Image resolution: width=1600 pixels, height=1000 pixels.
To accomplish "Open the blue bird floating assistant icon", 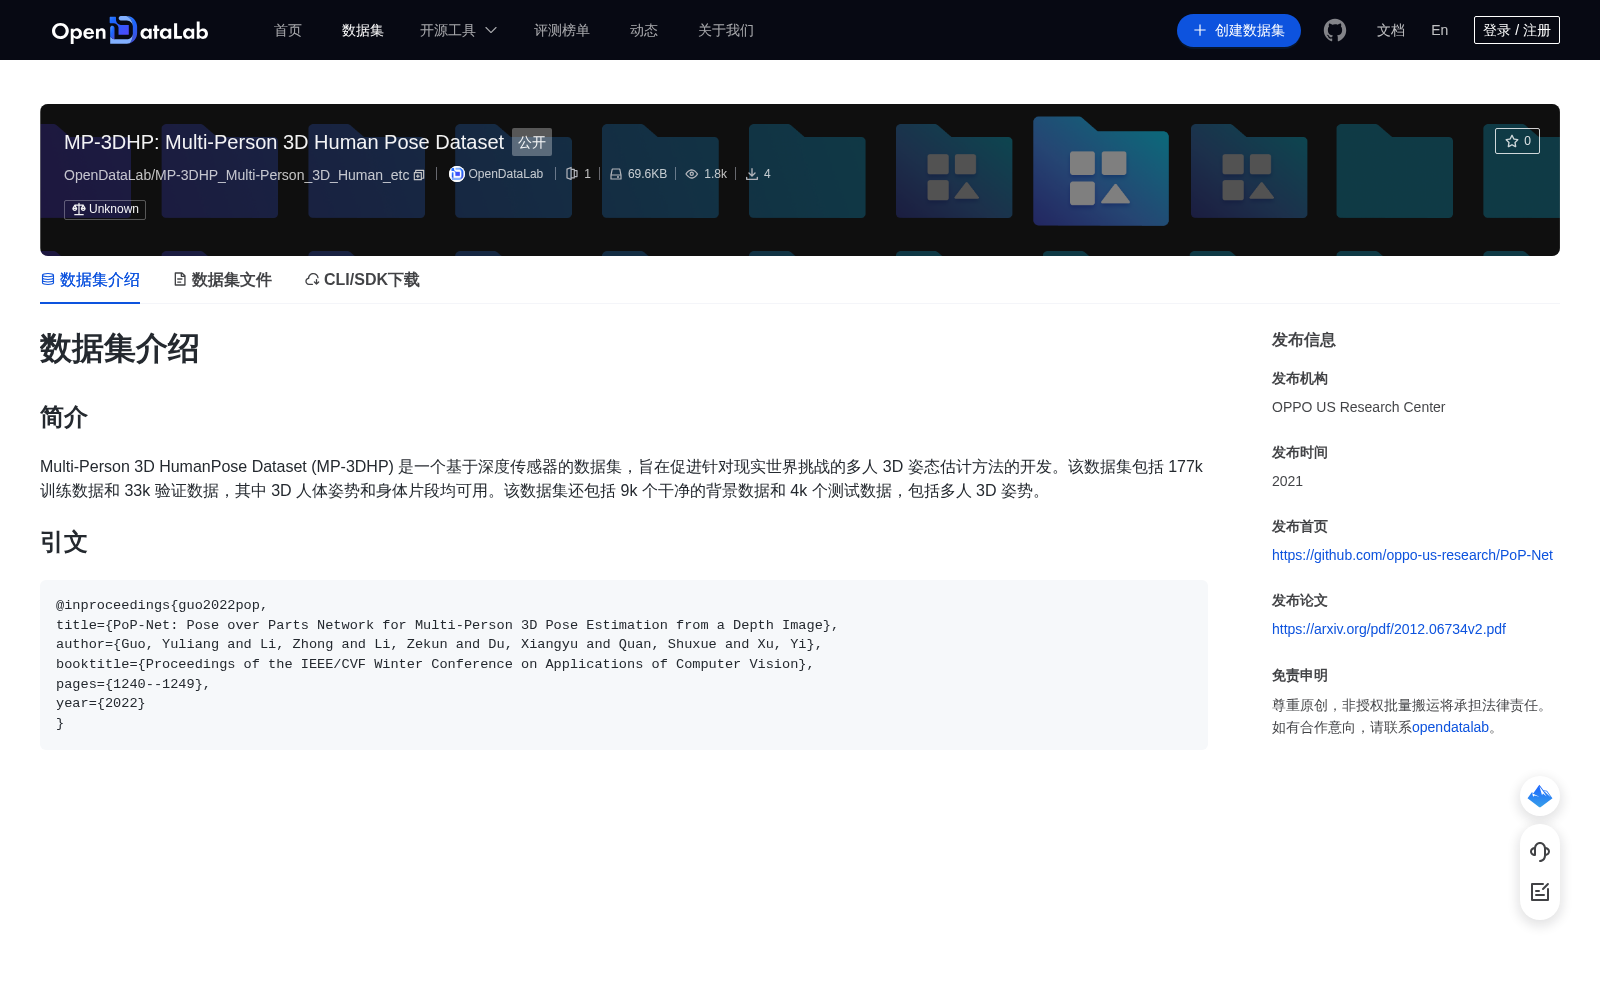I will 1540,796.
